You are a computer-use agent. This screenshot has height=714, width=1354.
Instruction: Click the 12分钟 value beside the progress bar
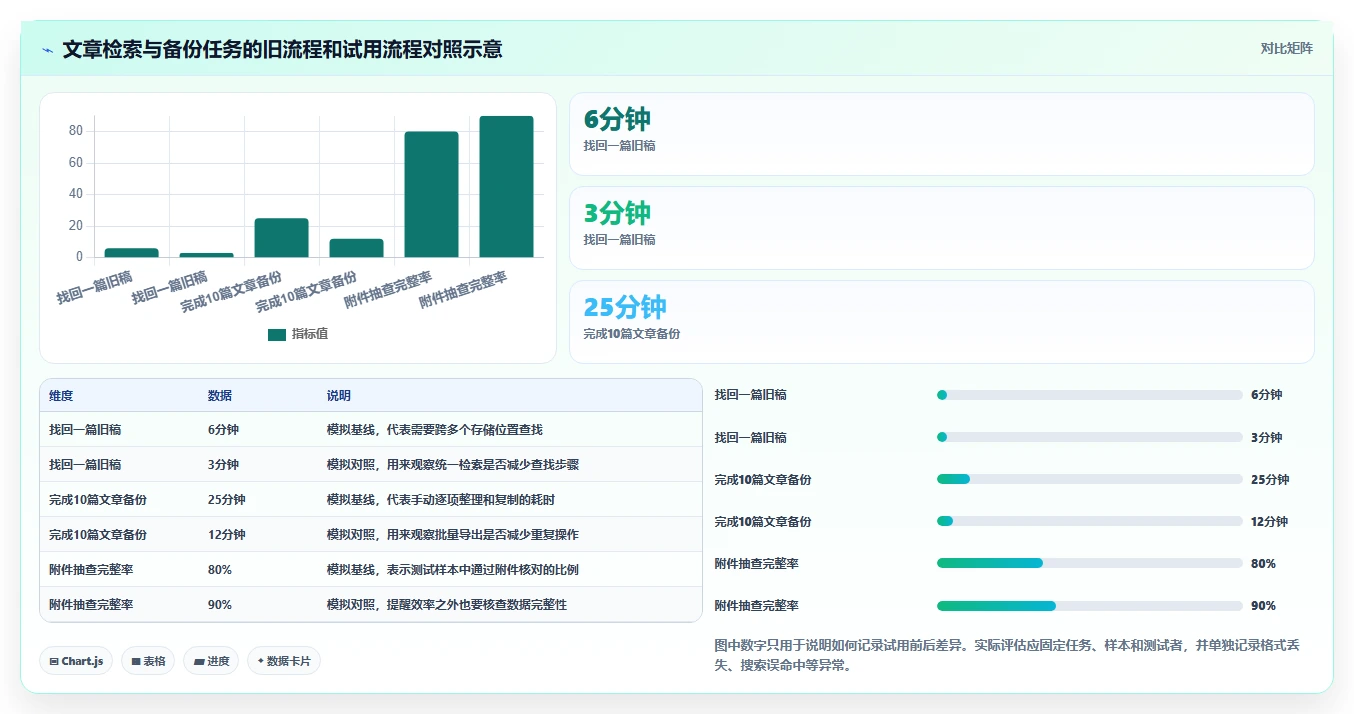coord(1270,521)
